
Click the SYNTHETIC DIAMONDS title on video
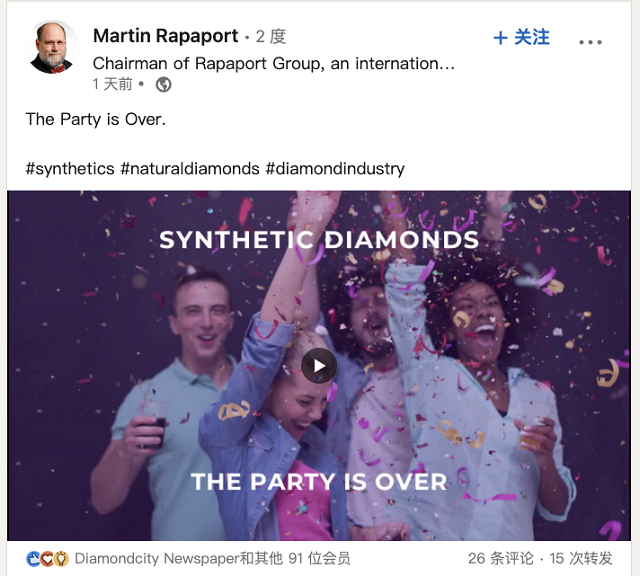(x=319, y=240)
